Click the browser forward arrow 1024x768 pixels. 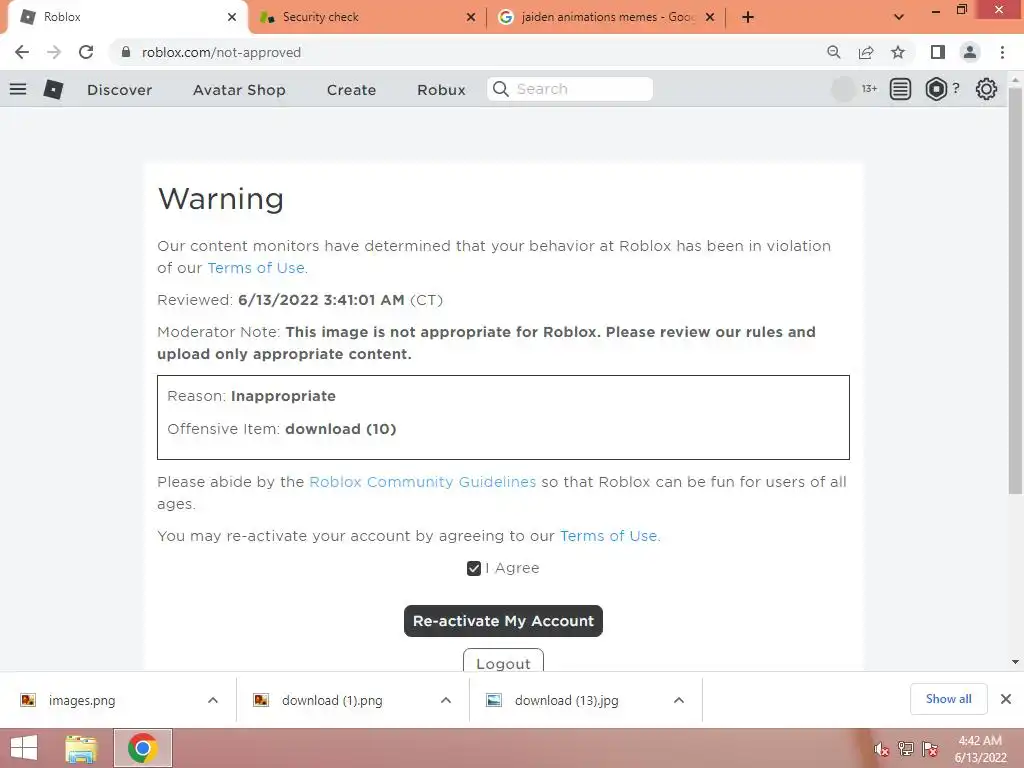pyautogui.click(x=54, y=52)
